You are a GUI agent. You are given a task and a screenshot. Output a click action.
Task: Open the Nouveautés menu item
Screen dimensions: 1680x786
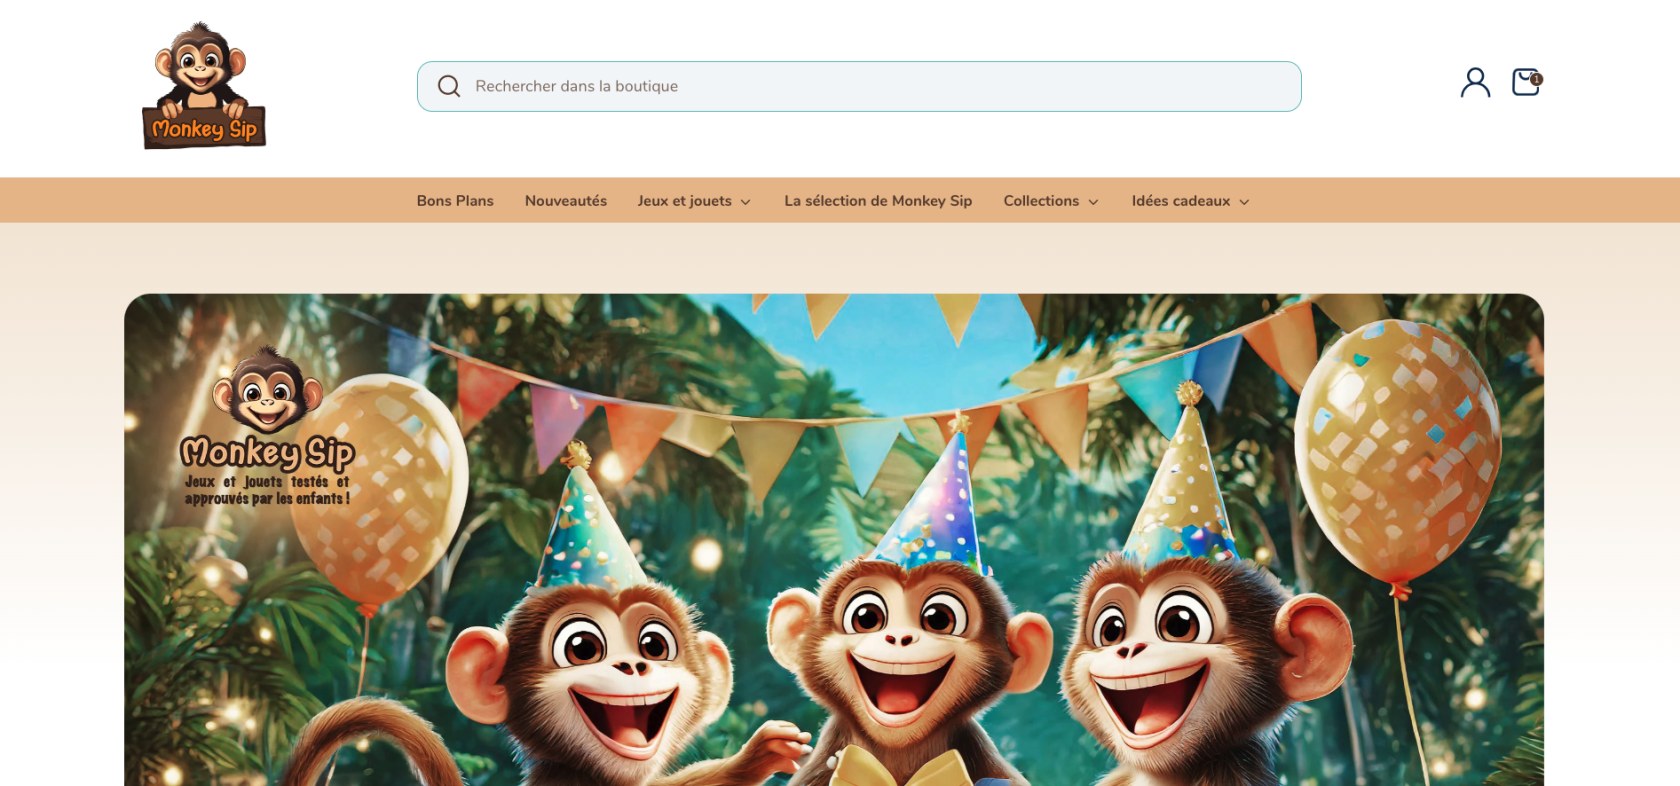pos(565,201)
